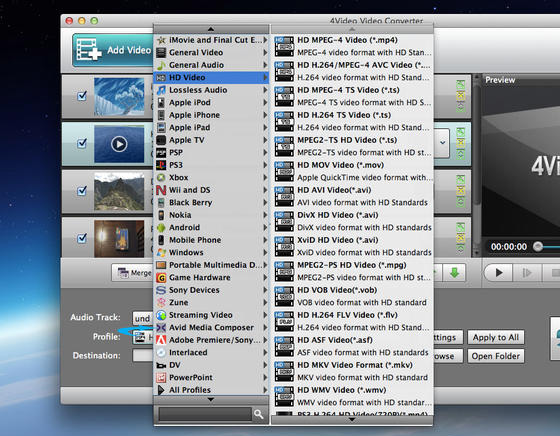Click the Adobe Premiere A logo icon

161,340
